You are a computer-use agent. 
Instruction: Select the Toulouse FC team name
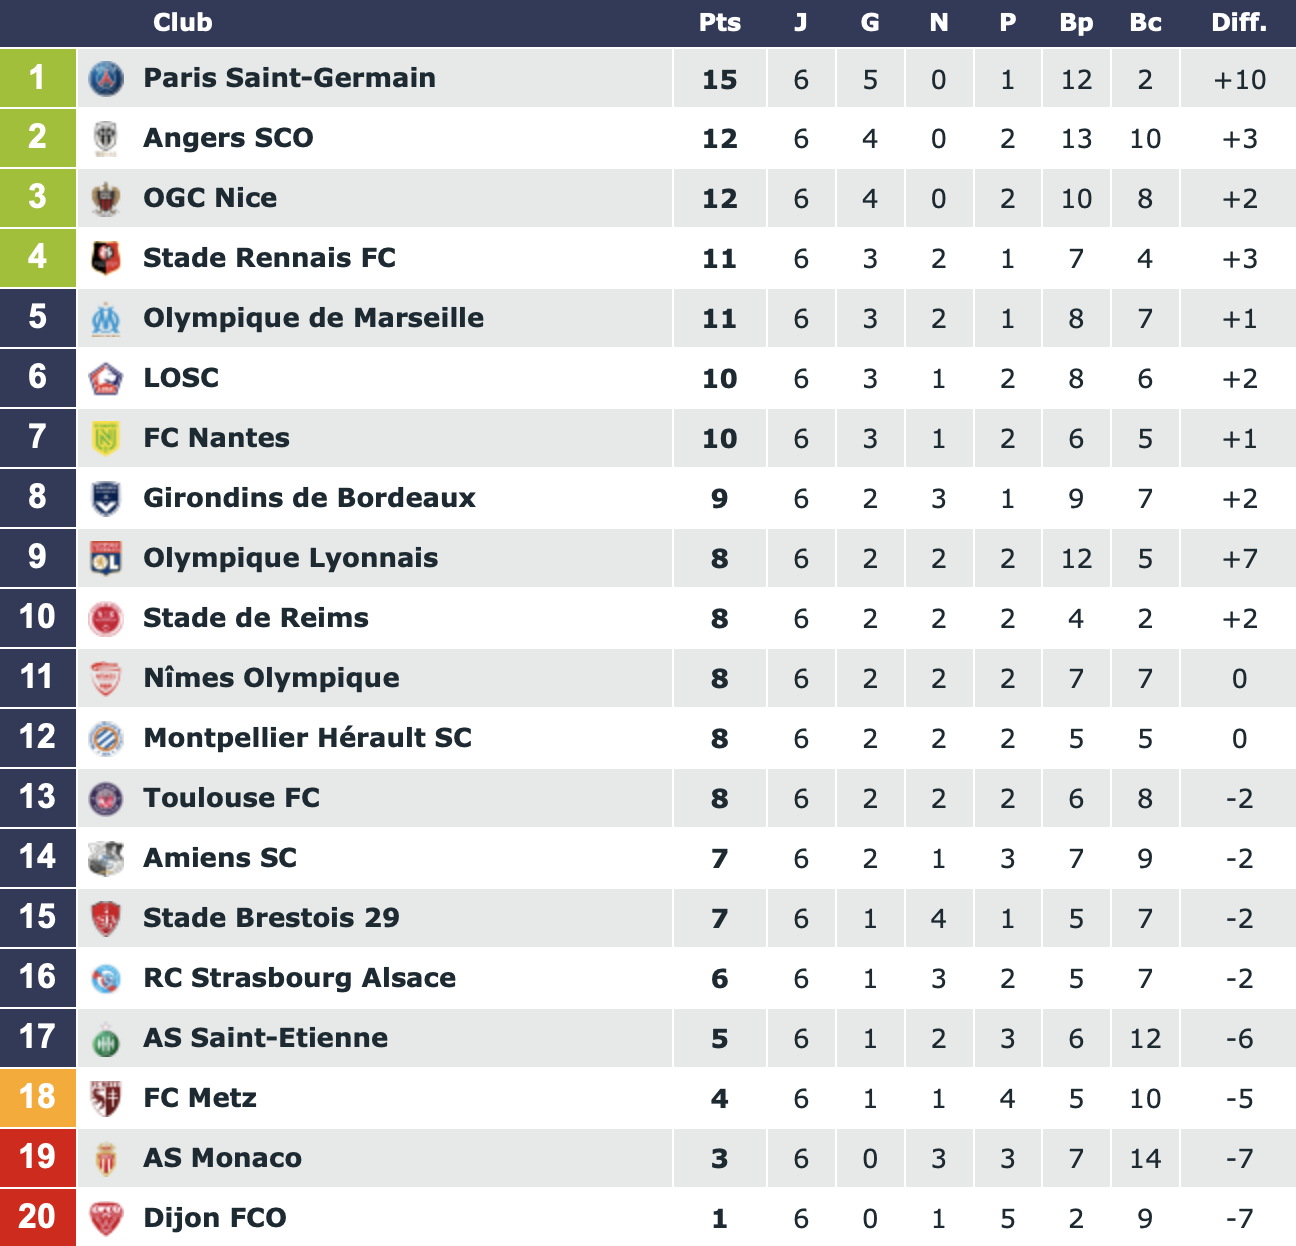(232, 798)
